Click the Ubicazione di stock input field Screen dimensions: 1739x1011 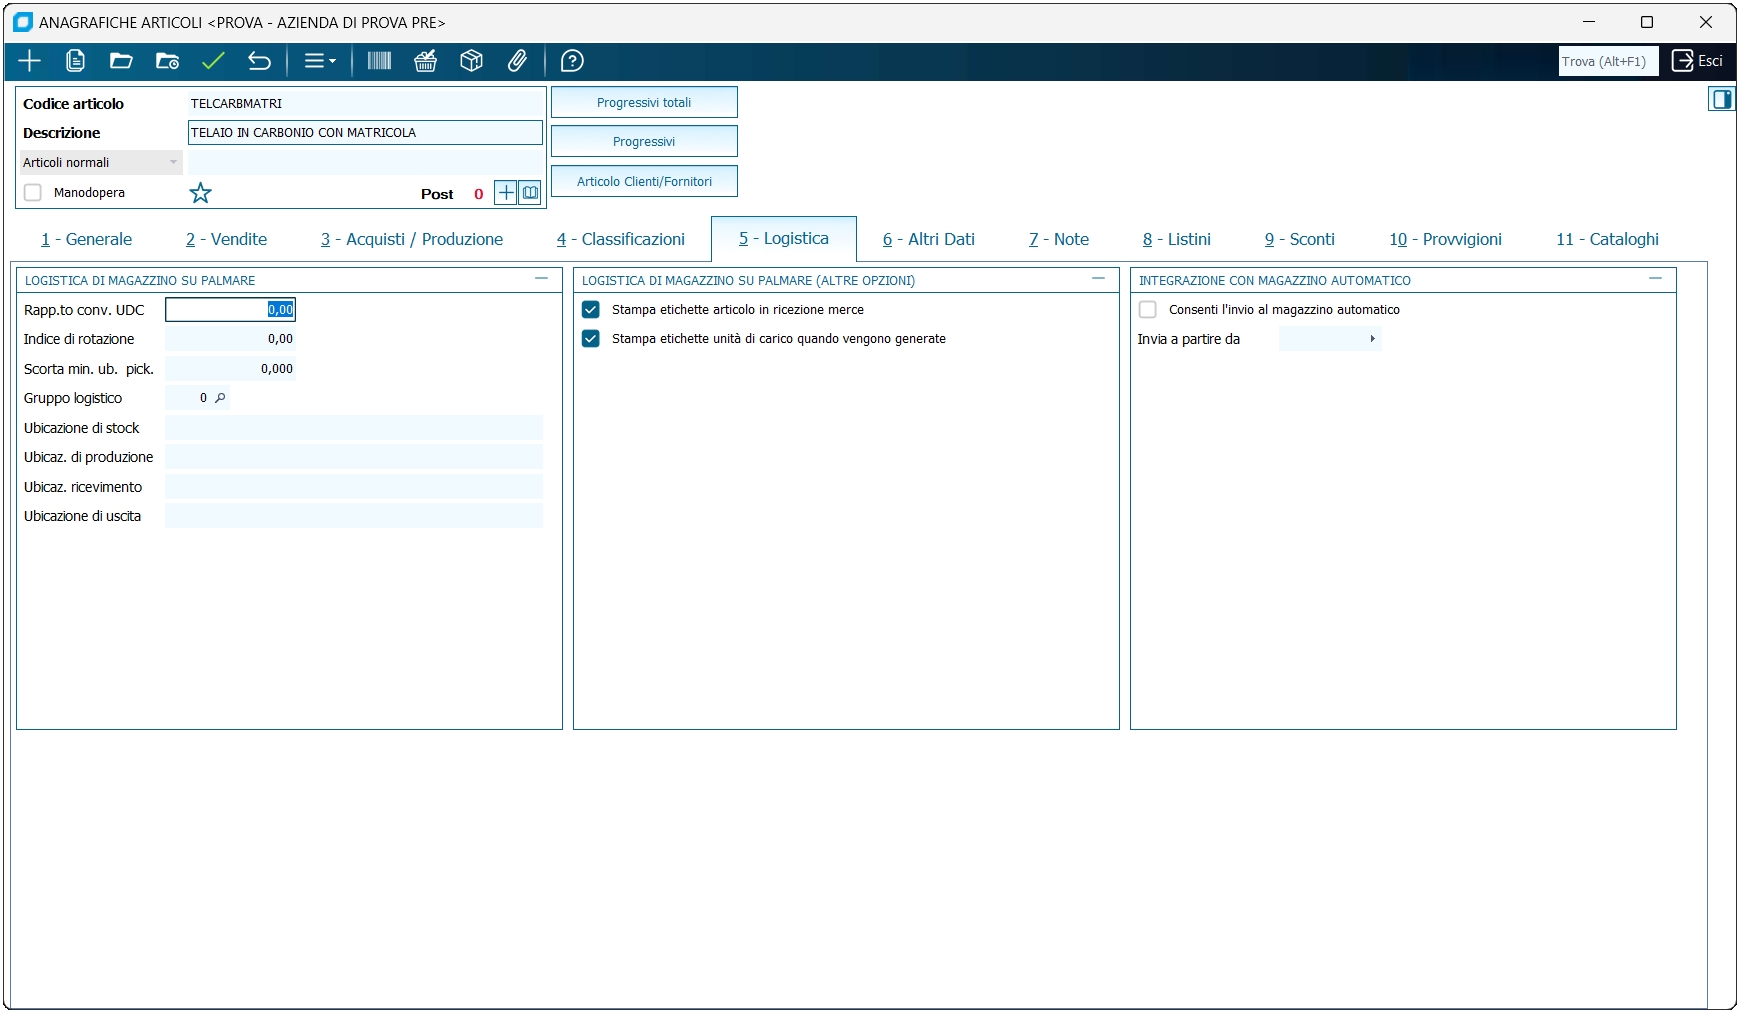[x=353, y=428]
